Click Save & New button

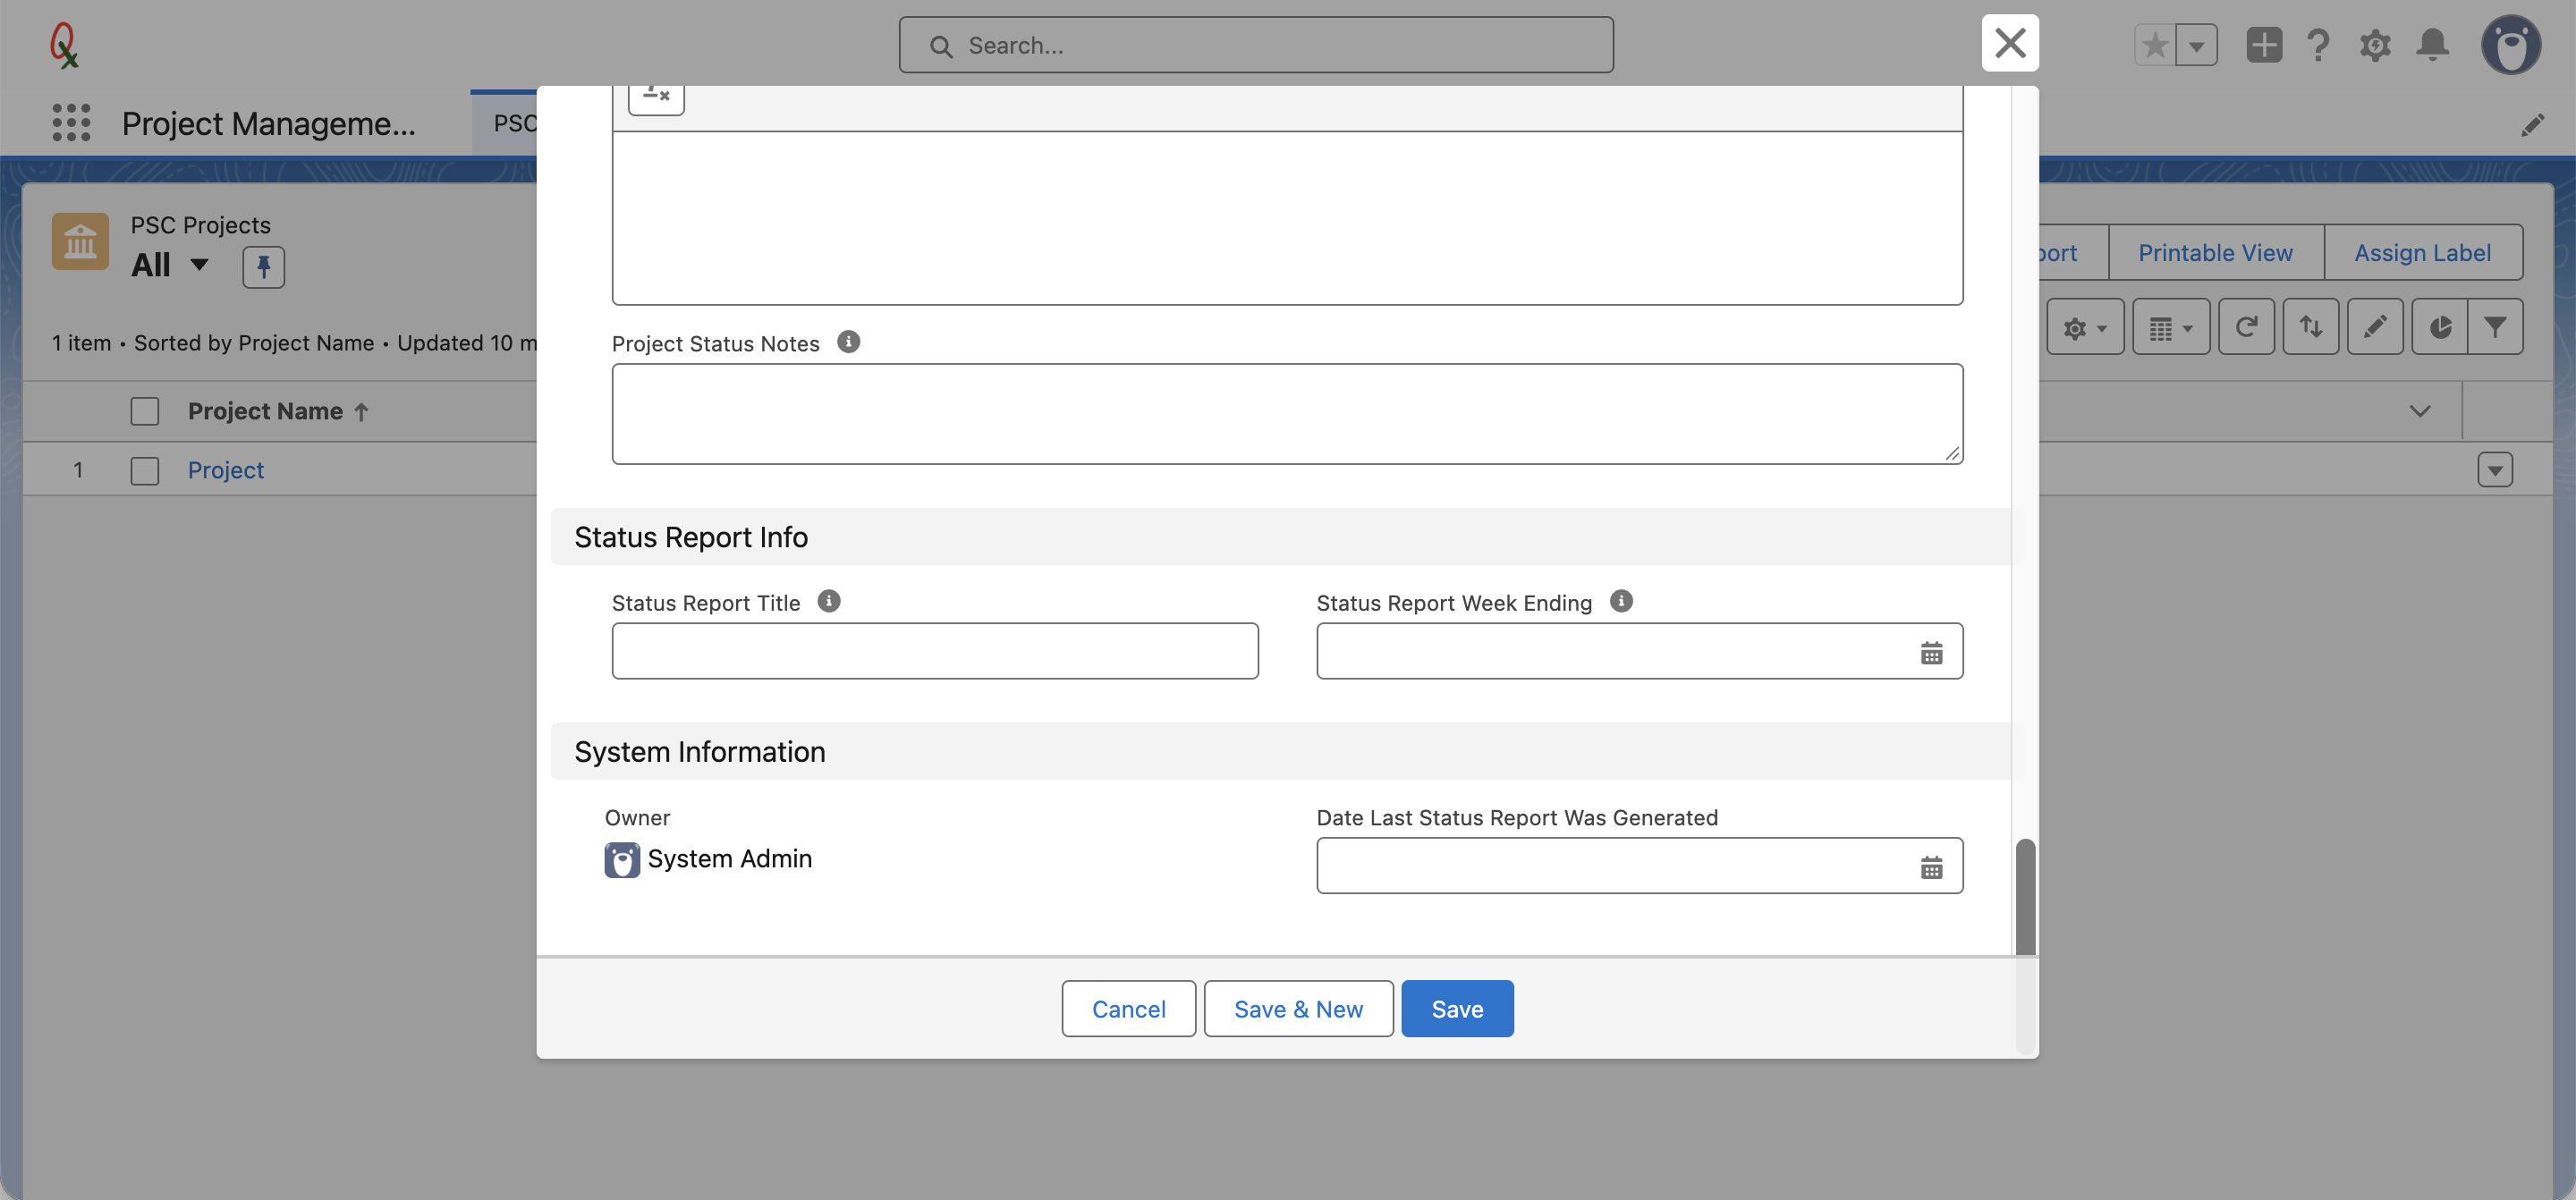coord(1298,1008)
